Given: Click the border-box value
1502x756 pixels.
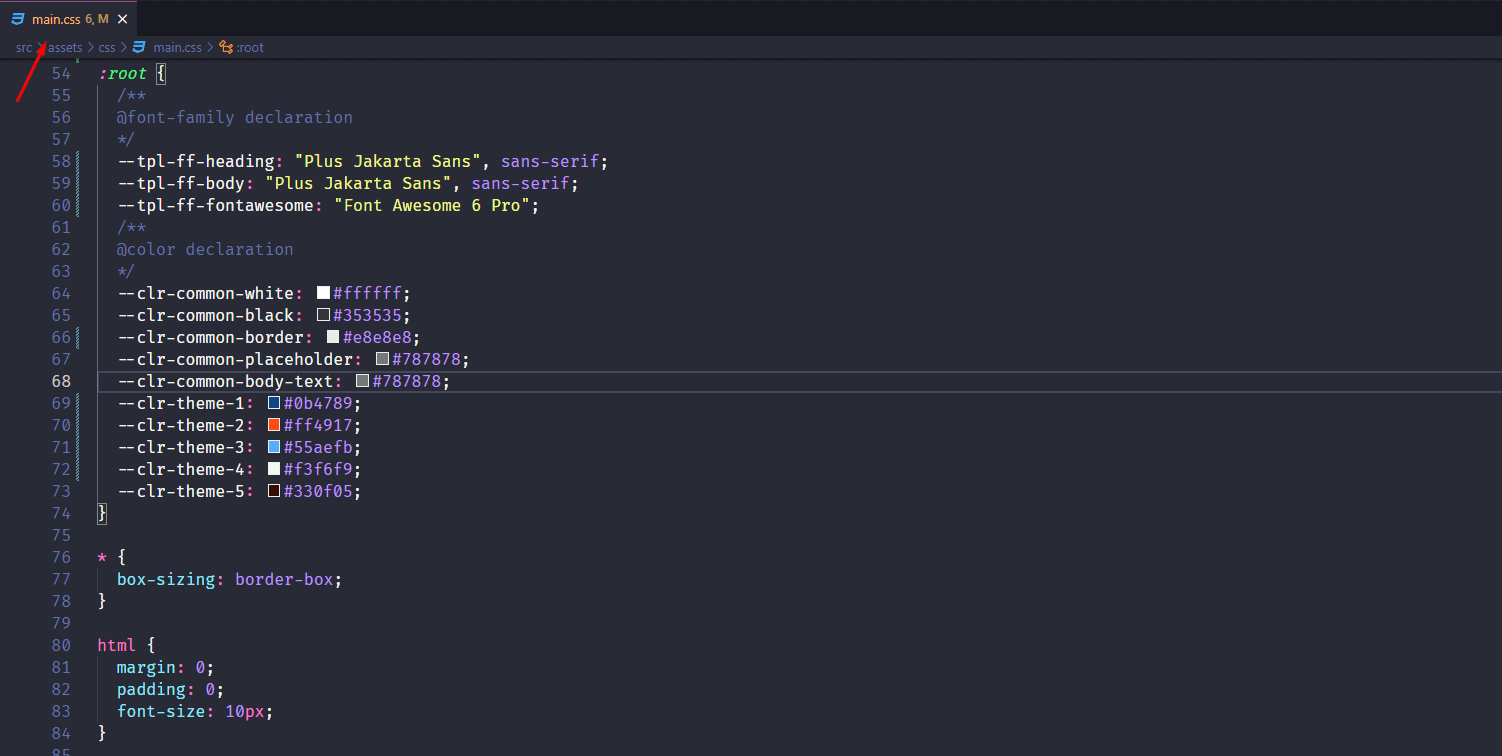Looking at the screenshot, I should coord(285,579).
